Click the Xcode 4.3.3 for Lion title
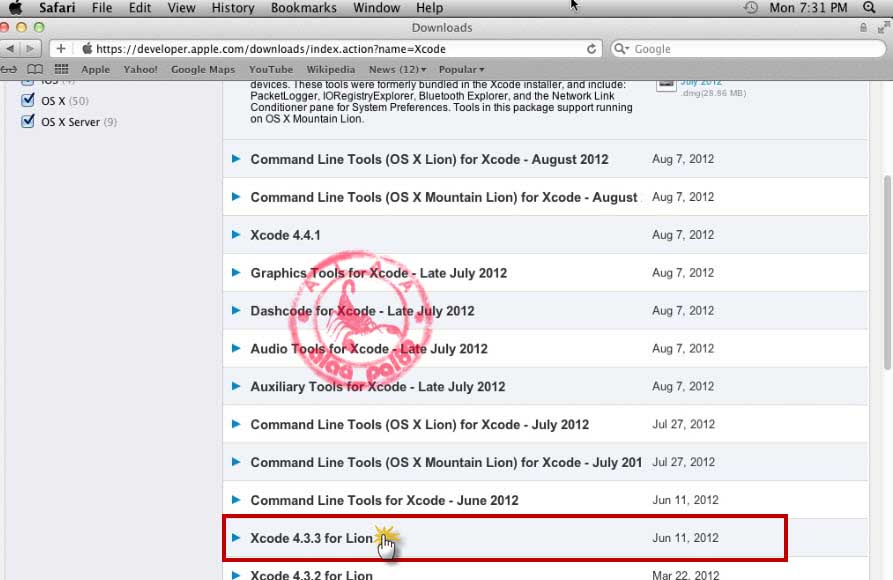Viewport: 893px width, 580px height. (x=312, y=538)
